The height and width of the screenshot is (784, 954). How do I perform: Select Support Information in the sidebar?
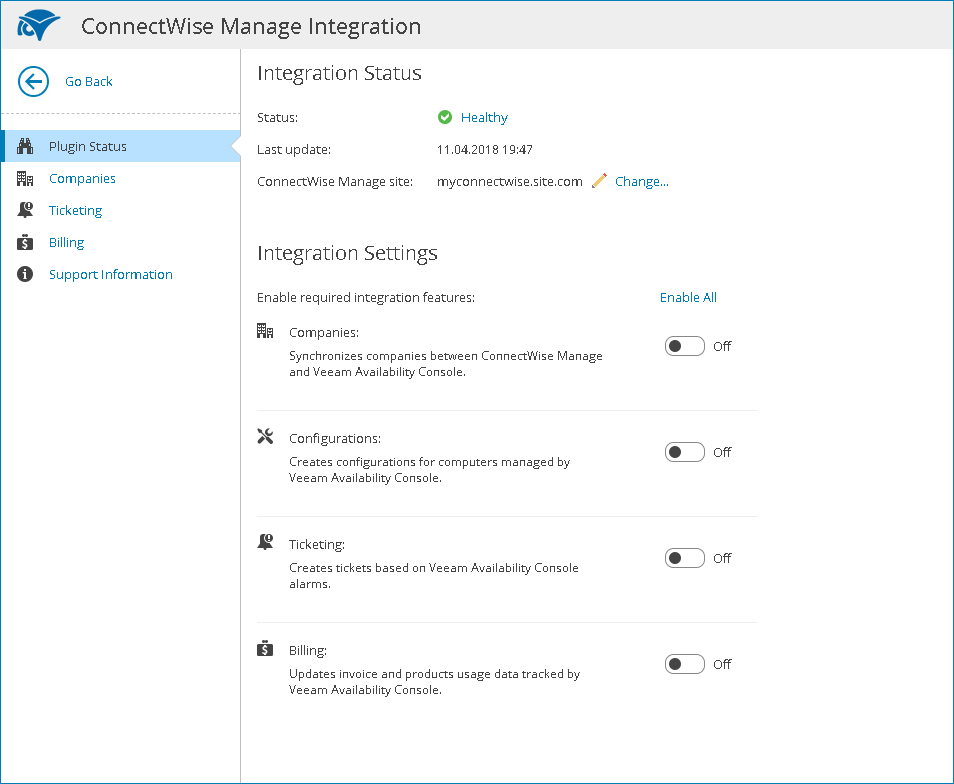point(110,274)
